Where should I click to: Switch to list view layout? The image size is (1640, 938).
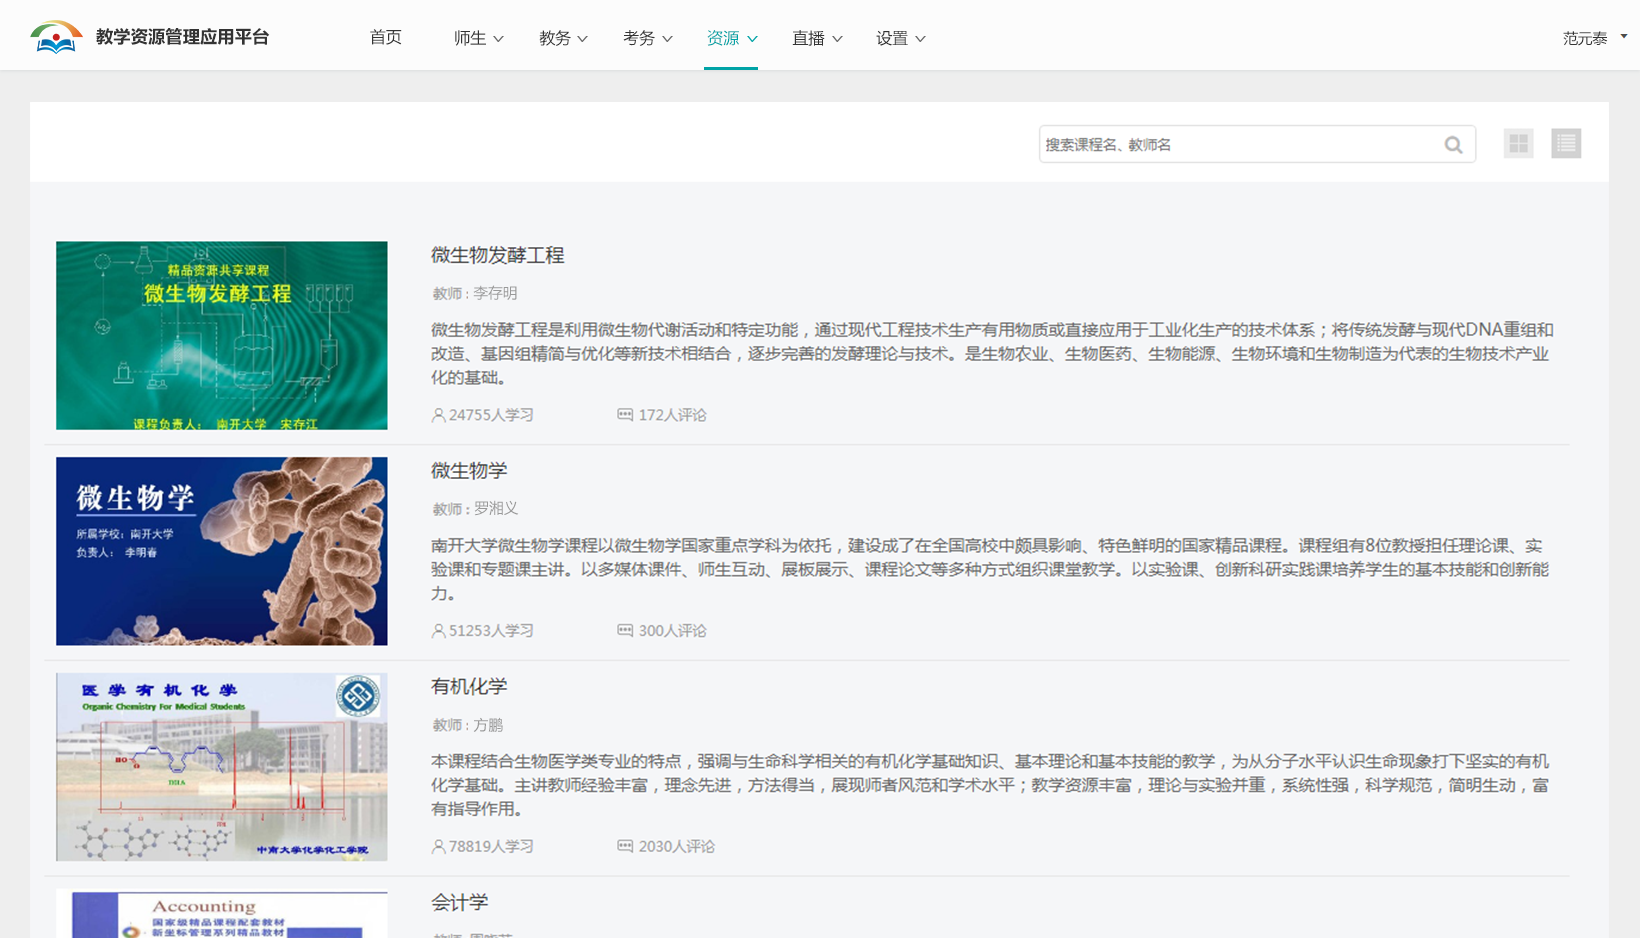pyautogui.click(x=1565, y=144)
